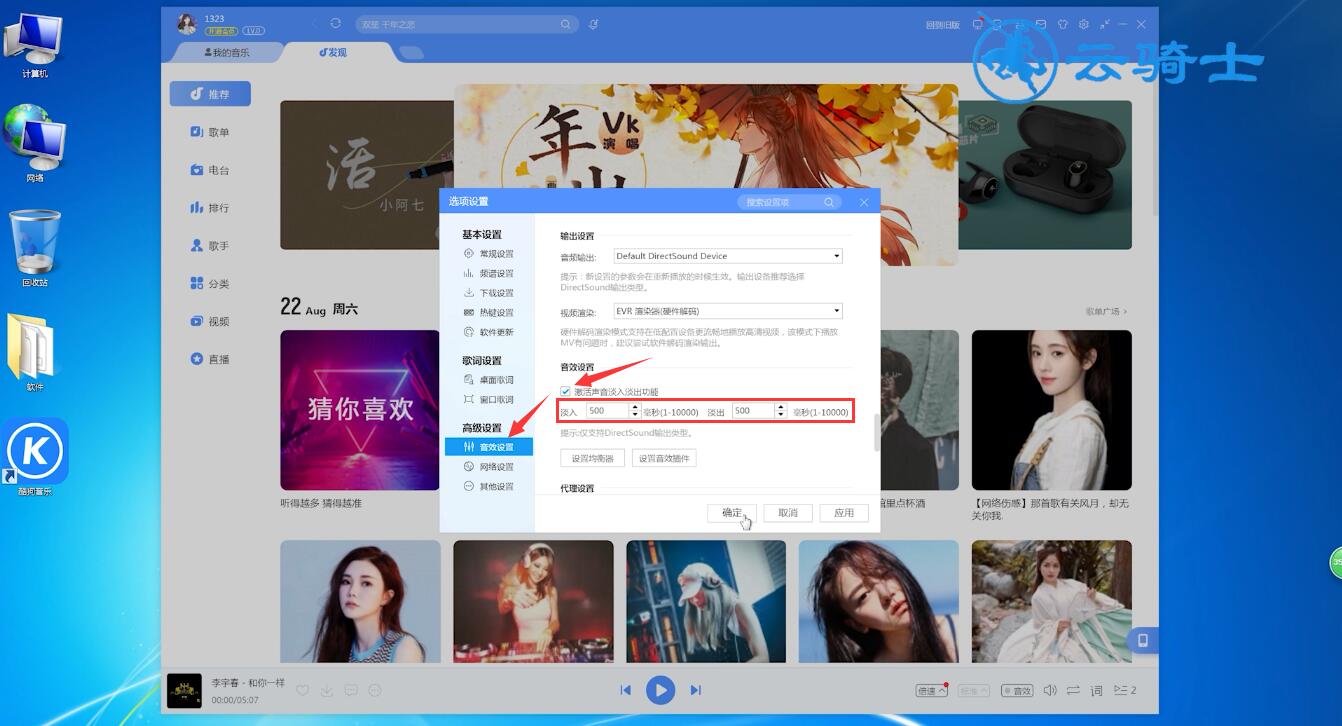This screenshot has height=726, width=1342.
Task: Click the 设置音效插件 button
Action: coord(664,458)
